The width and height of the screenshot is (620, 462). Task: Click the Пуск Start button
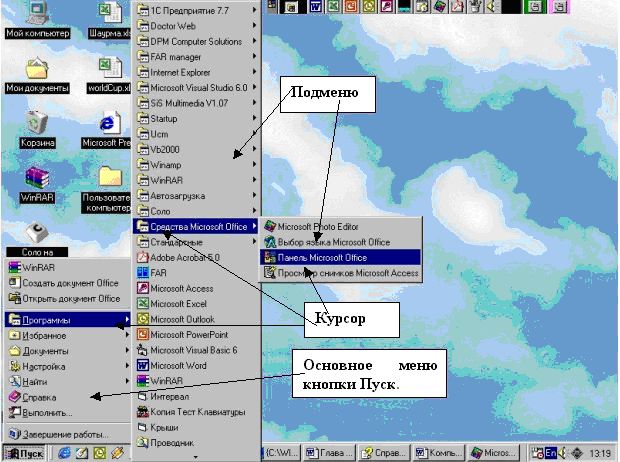[25, 453]
